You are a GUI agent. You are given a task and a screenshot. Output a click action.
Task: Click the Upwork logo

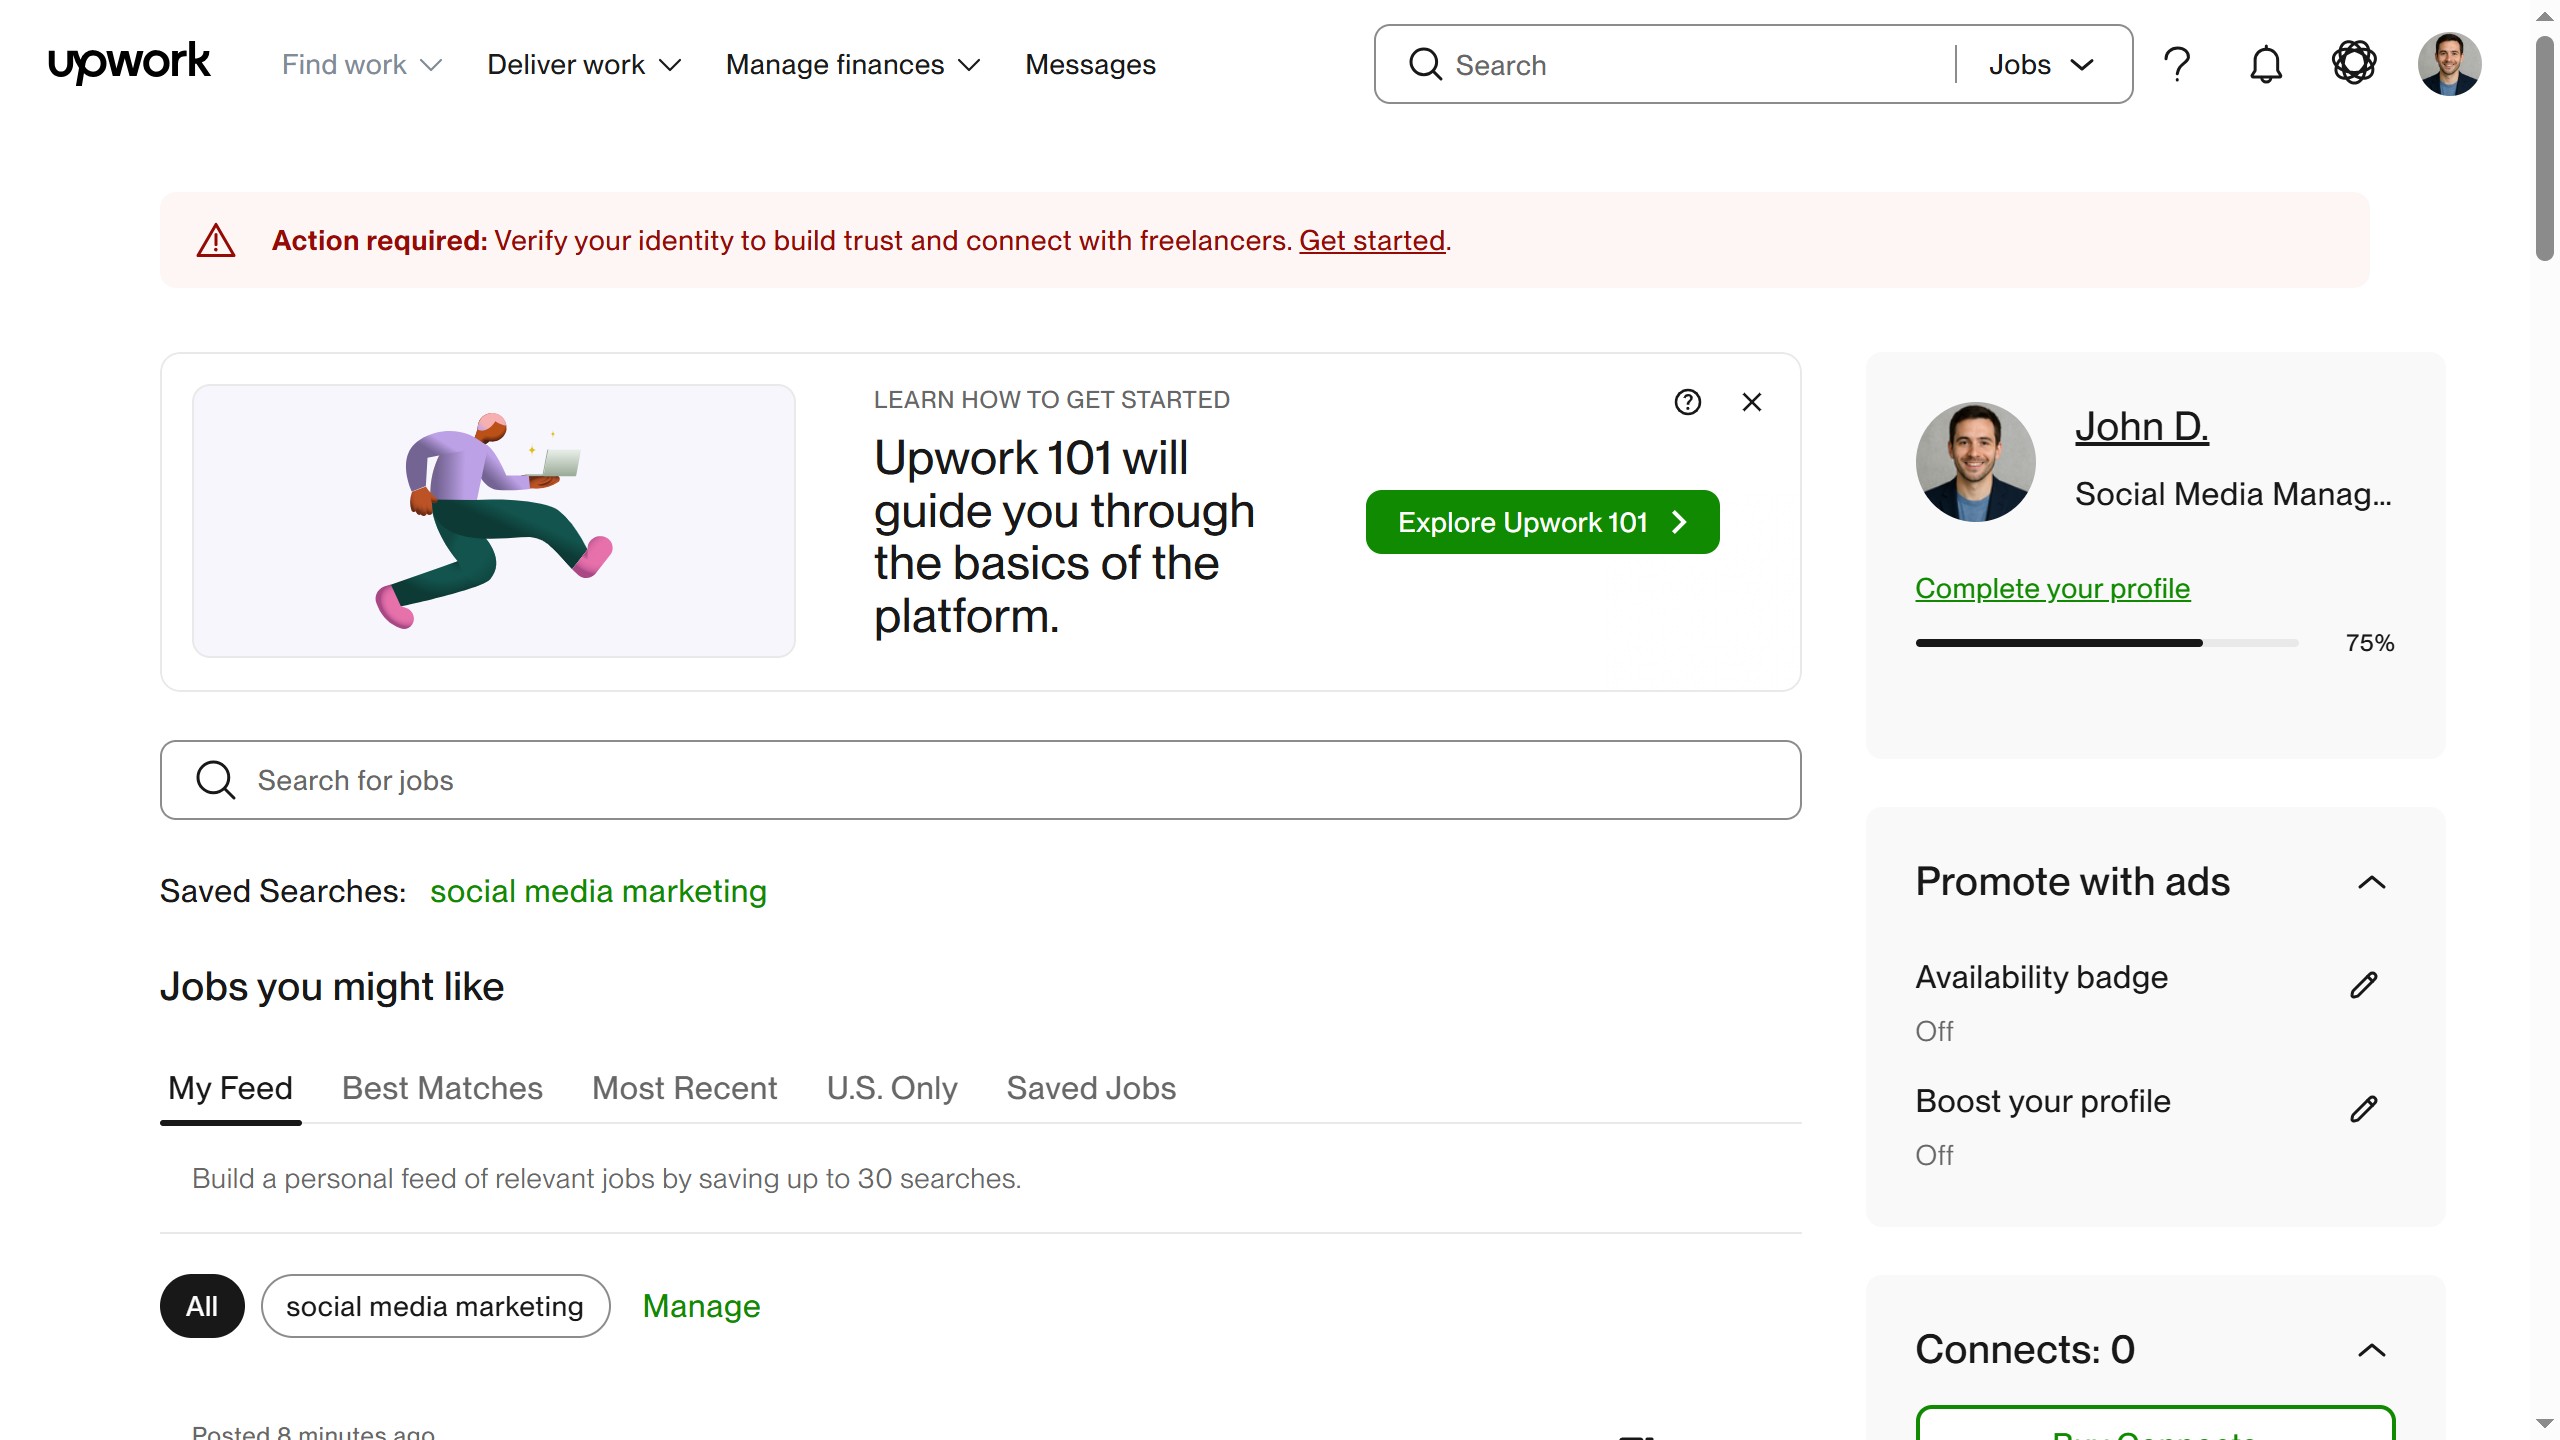128,62
